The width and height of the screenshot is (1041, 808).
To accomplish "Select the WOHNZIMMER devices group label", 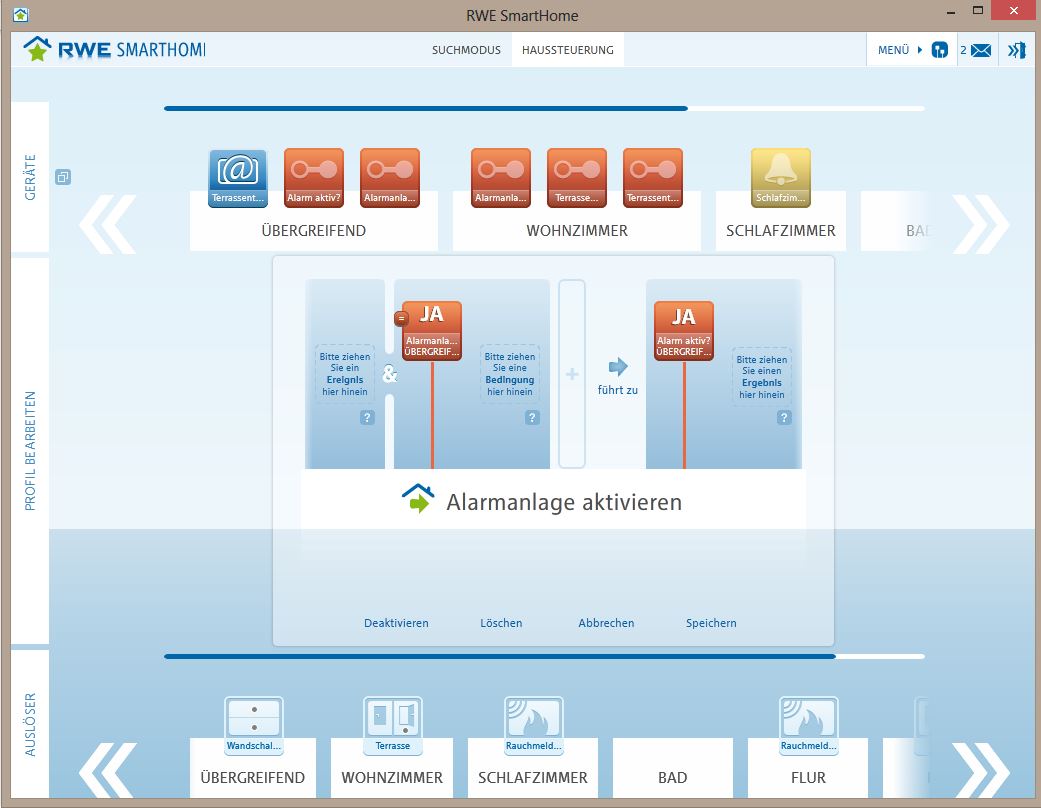I will pos(577,230).
